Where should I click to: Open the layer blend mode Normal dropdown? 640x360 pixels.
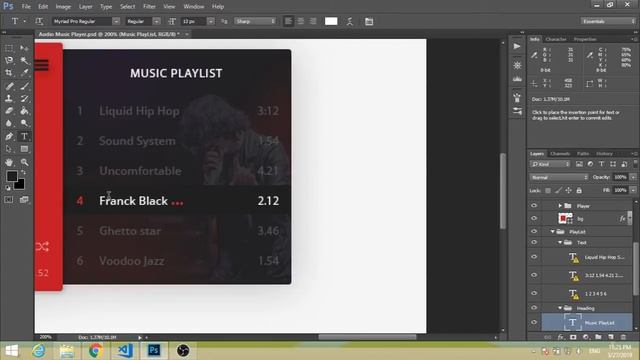click(x=559, y=177)
